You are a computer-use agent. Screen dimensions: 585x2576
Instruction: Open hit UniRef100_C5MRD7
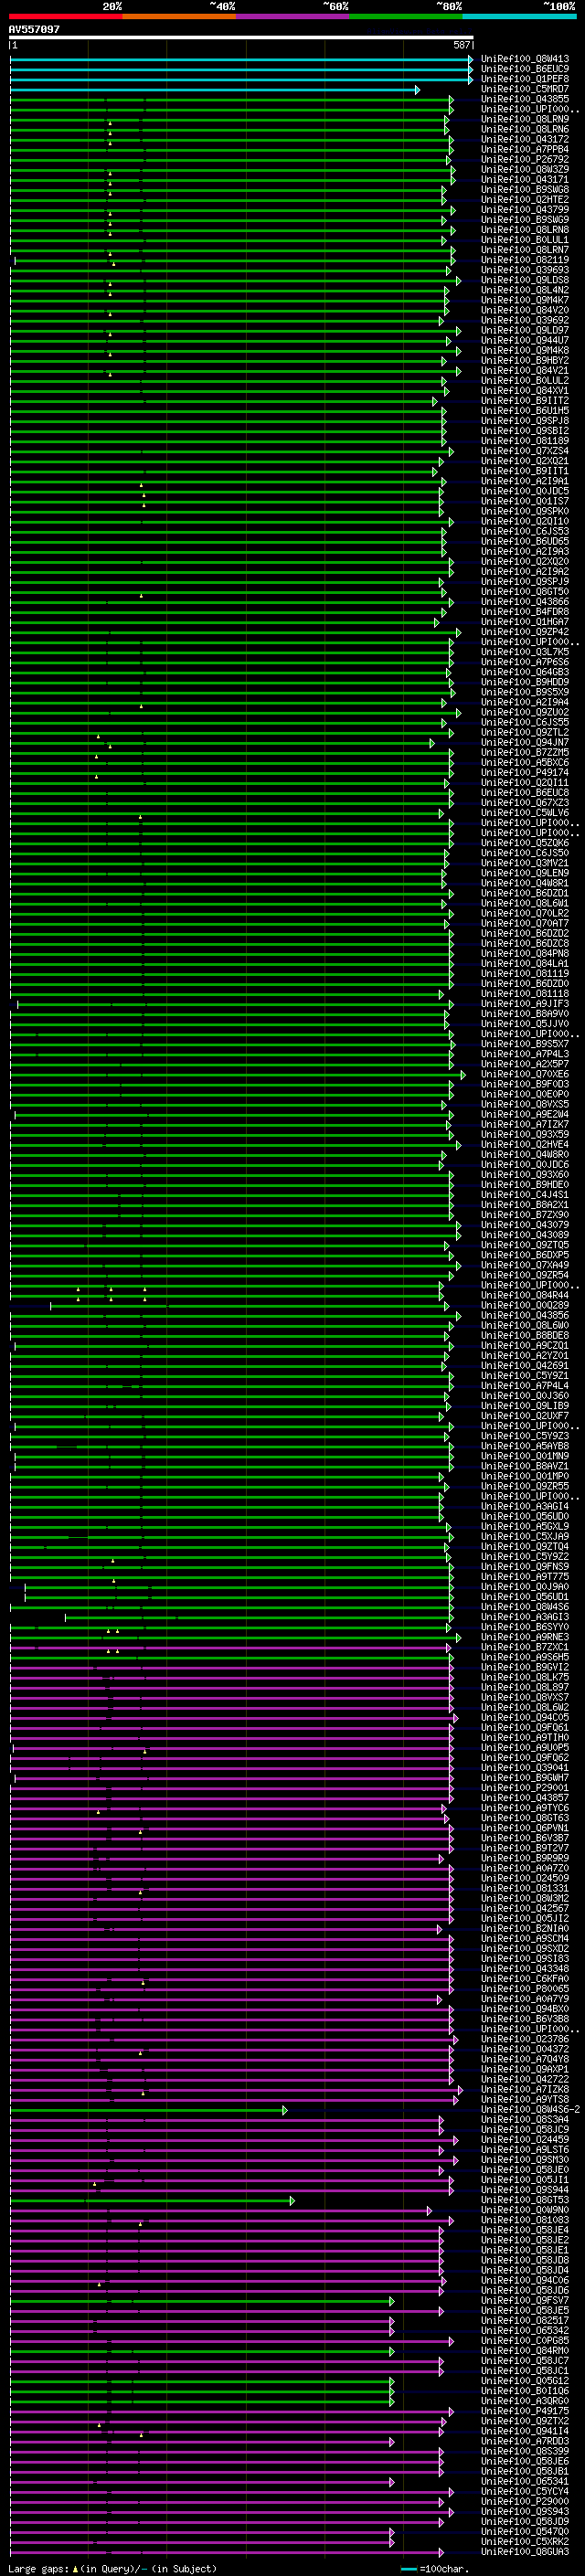525,89
